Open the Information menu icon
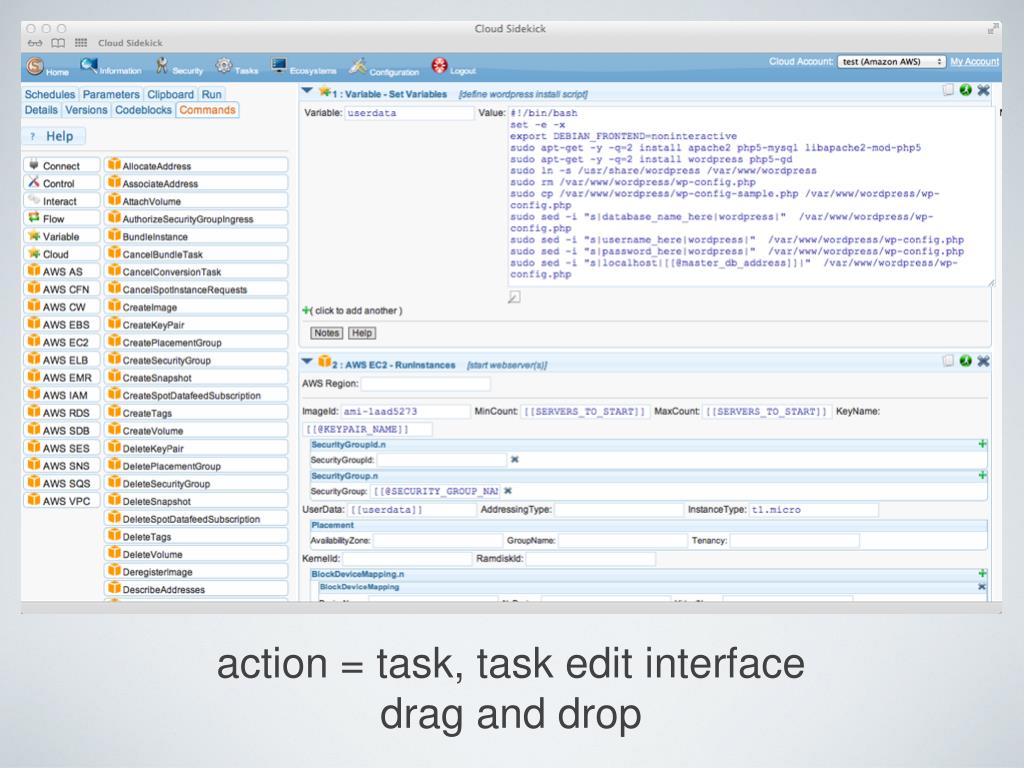1024x768 pixels. tap(88, 65)
